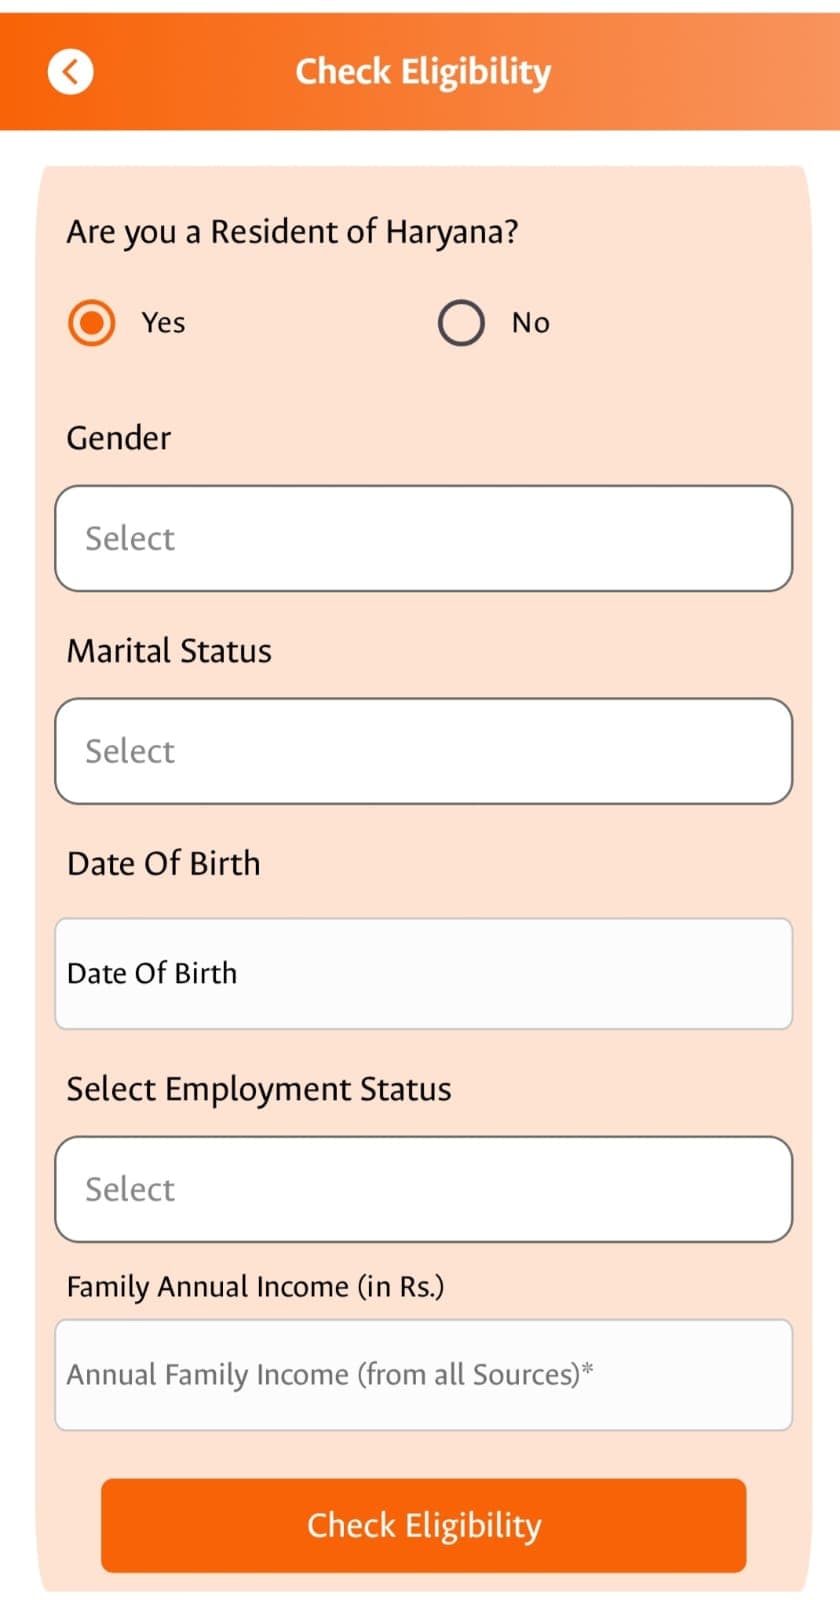Click the Haryana resident question text
840x1600 pixels.
293,231
